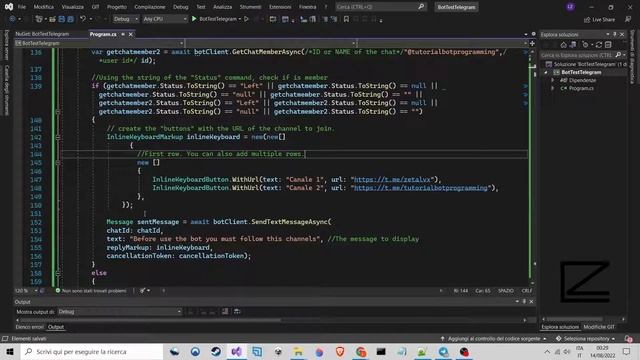Click the Start Without Debugging outline arrow
Screen dimensions: 640x360
tap(246, 19)
